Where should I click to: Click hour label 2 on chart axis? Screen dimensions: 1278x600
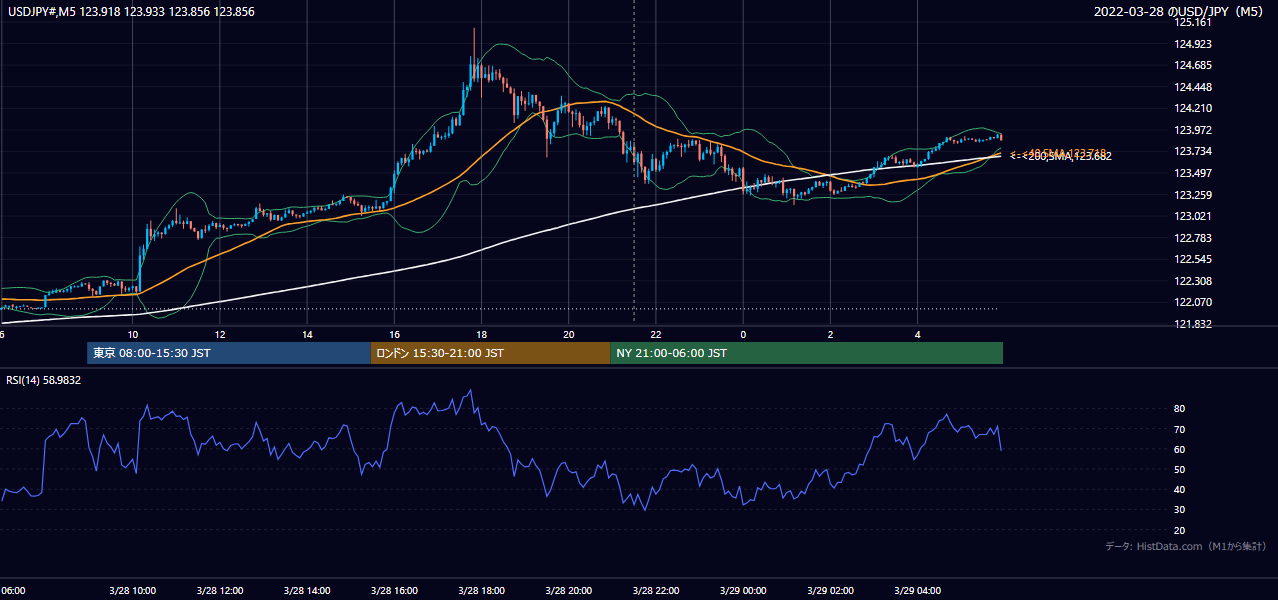coord(831,334)
